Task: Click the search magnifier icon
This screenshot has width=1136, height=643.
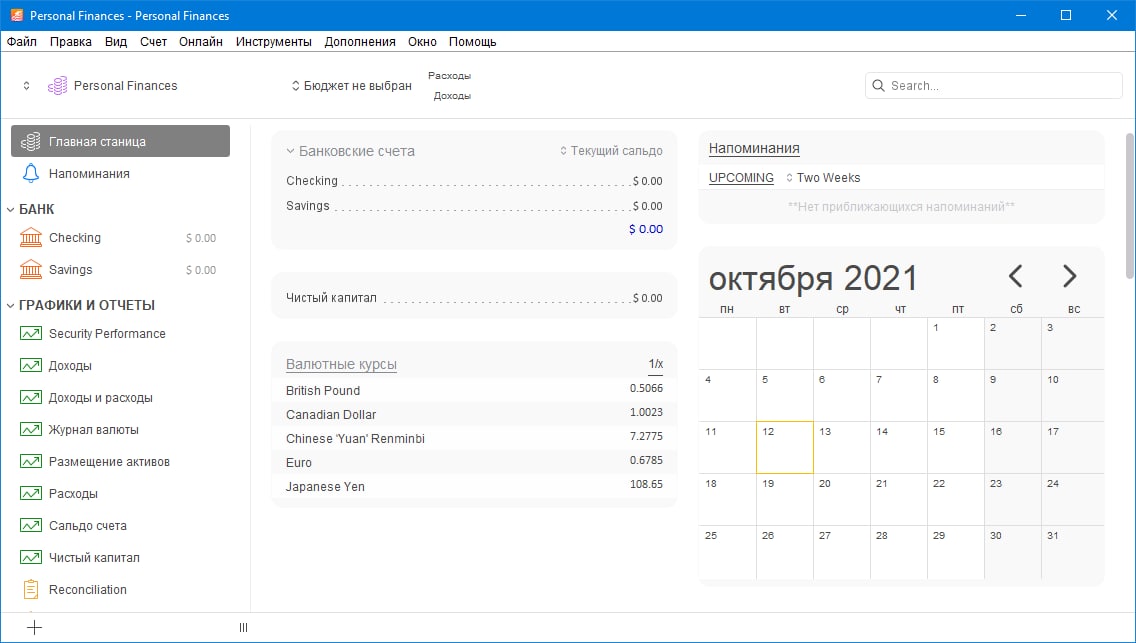Action: click(878, 85)
